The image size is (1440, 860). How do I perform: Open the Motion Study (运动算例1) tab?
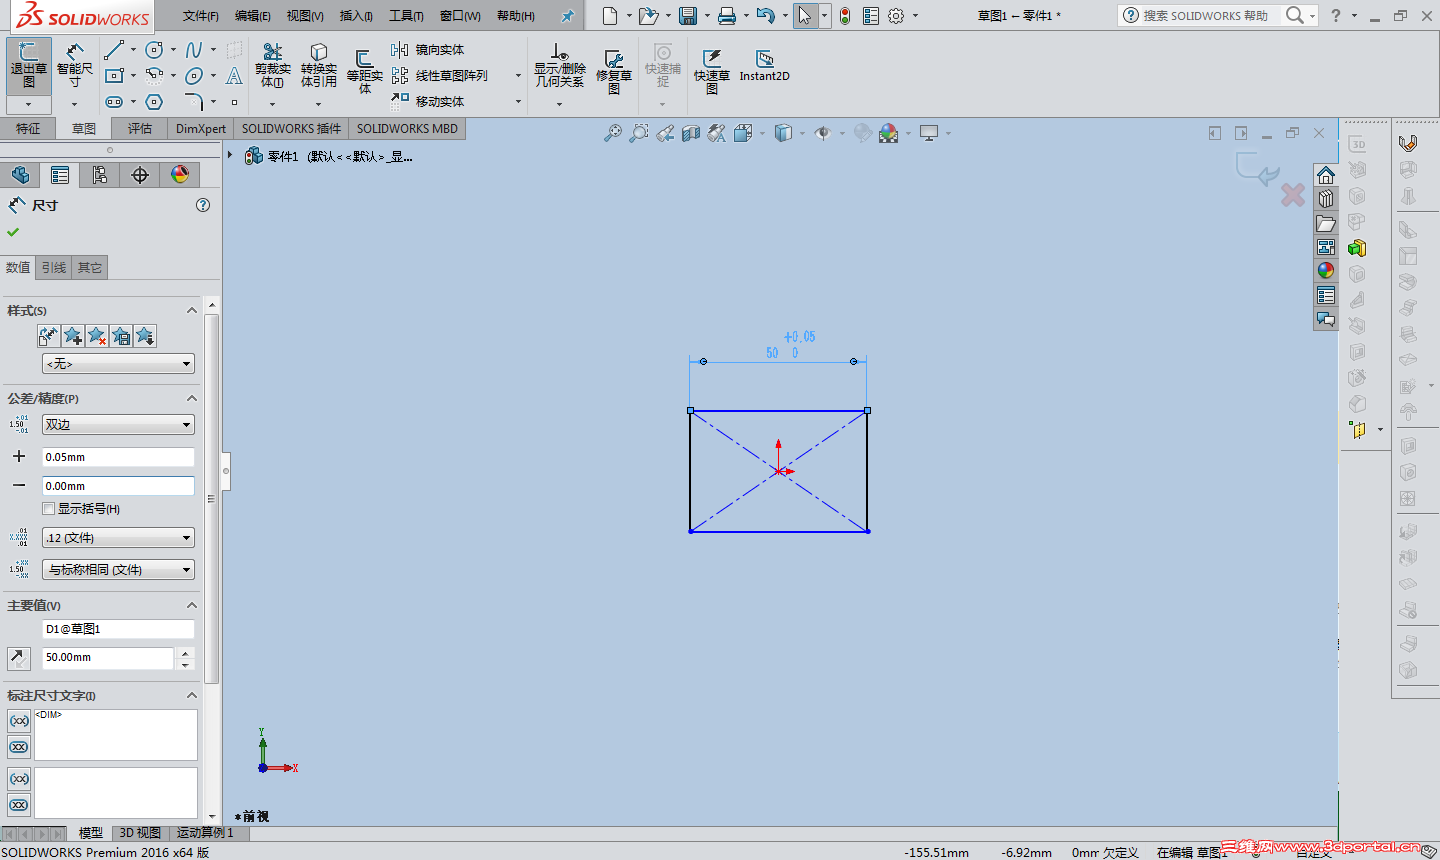point(205,833)
